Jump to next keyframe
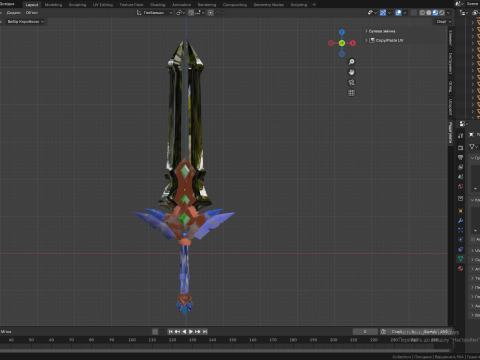Screen dimensions: 480x360 198,332
